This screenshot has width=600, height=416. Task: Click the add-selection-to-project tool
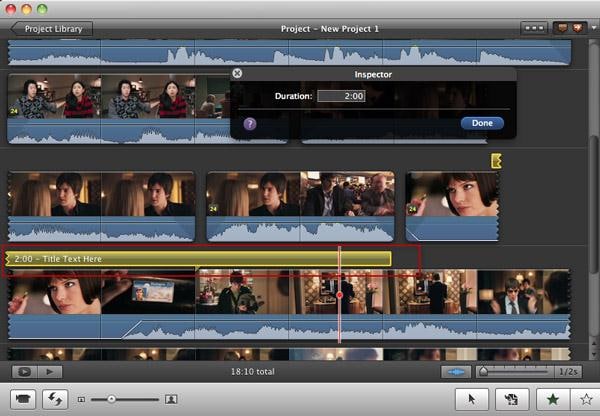(x=512, y=399)
